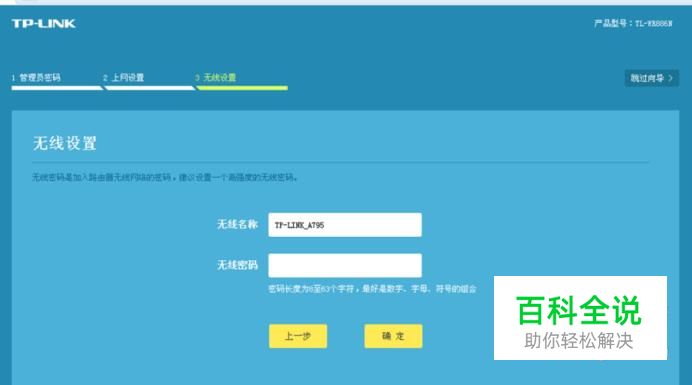The width and height of the screenshot is (692, 385).
Task: Click the 跳过向导 skip wizard button
Action: click(x=651, y=78)
